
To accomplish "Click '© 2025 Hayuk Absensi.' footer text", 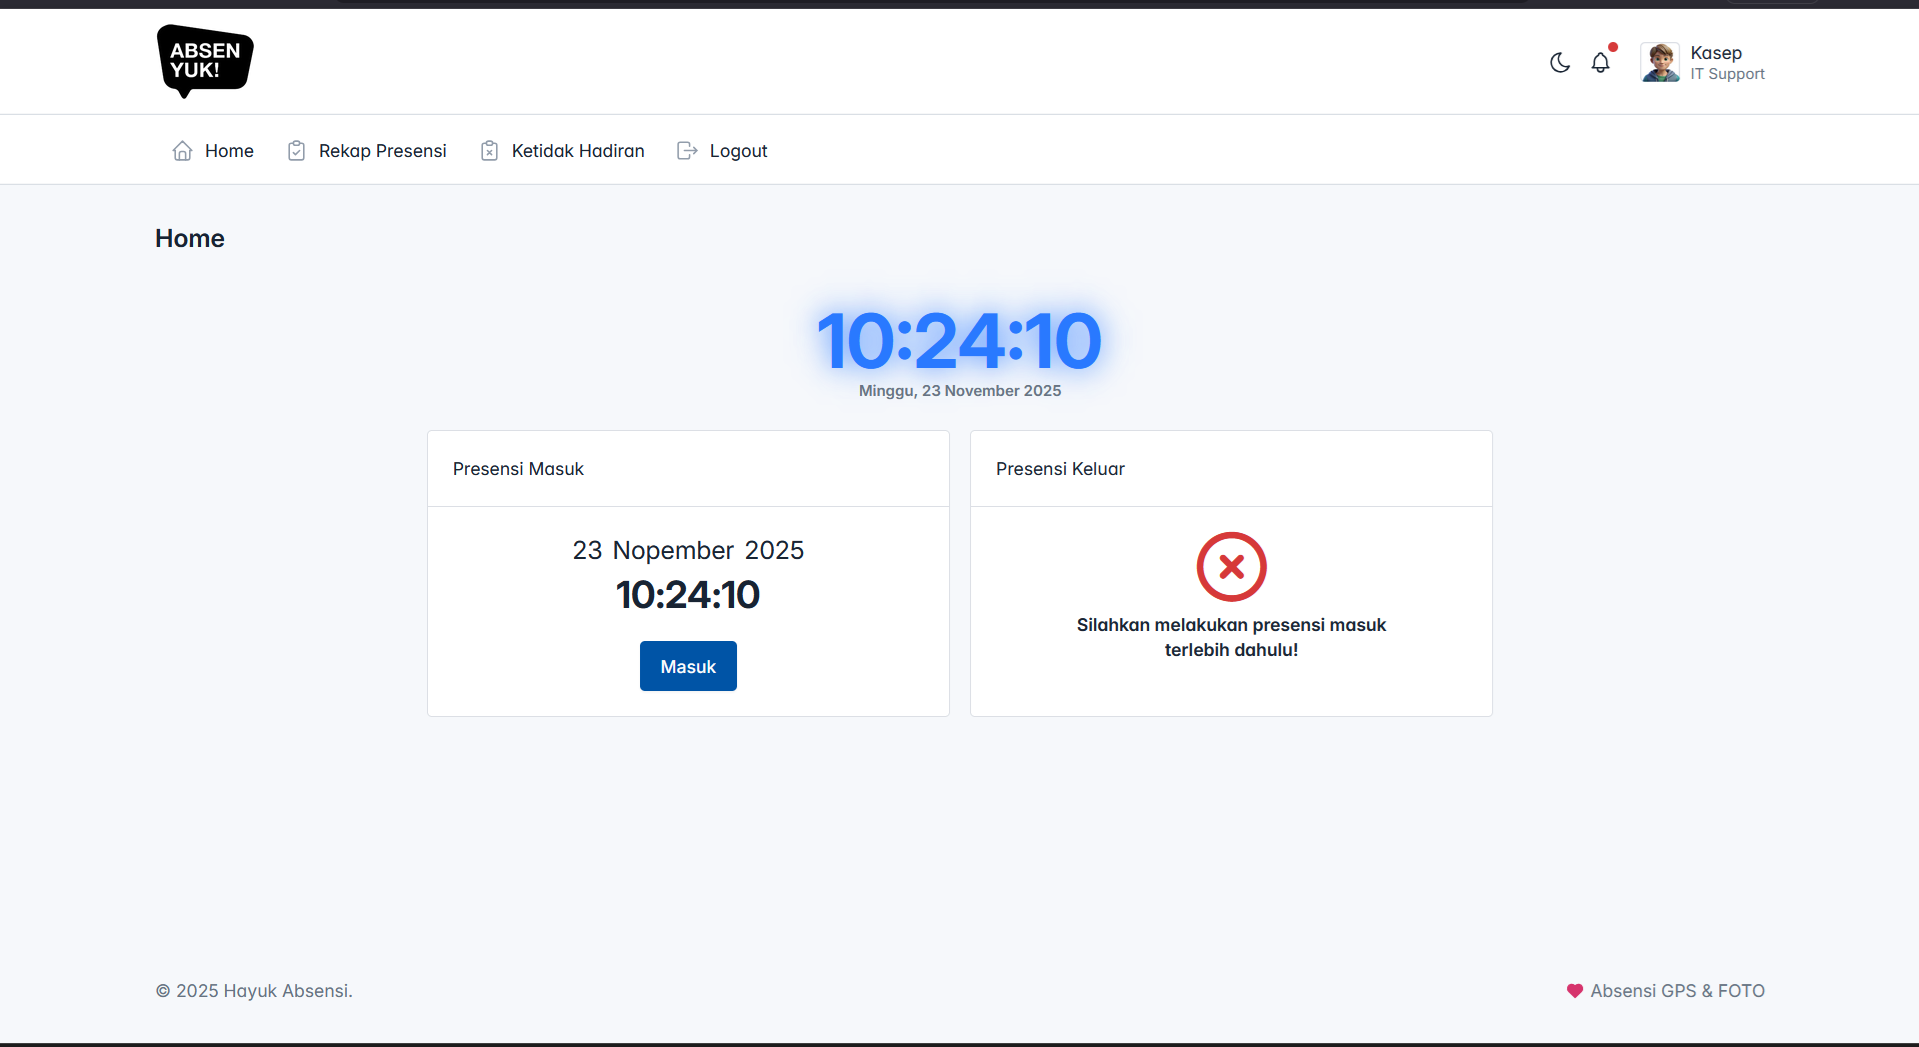I will [254, 991].
